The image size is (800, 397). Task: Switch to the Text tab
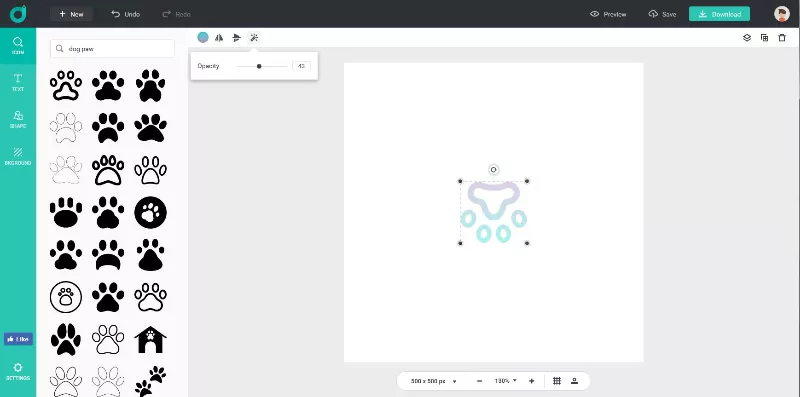tap(18, 82)
